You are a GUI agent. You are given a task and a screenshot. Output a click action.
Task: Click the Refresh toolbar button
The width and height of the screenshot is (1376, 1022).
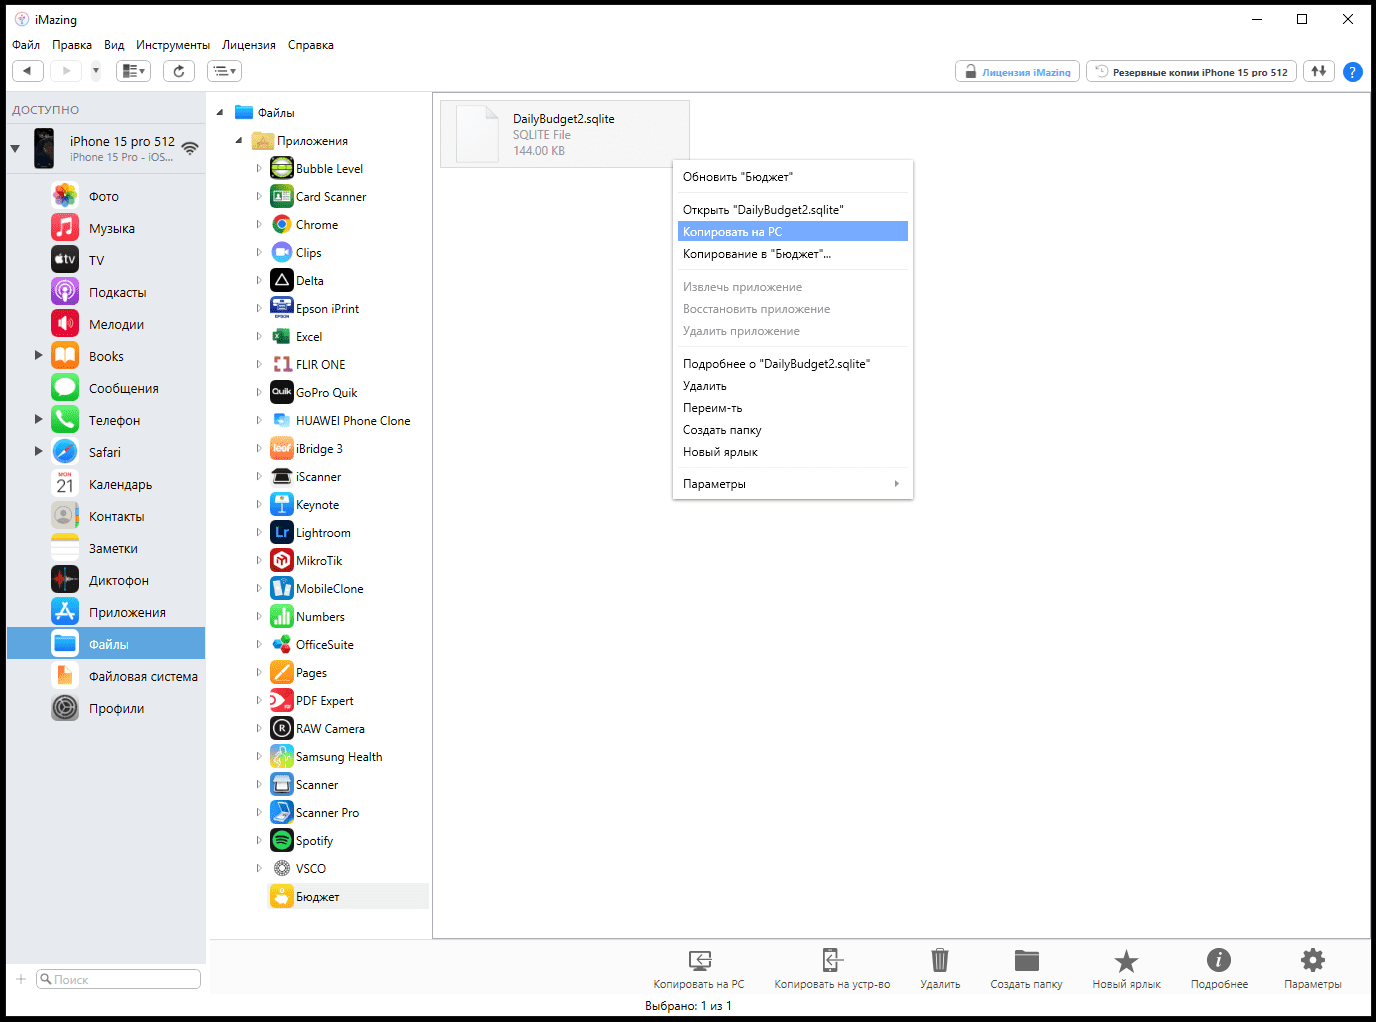pos(179,71)
